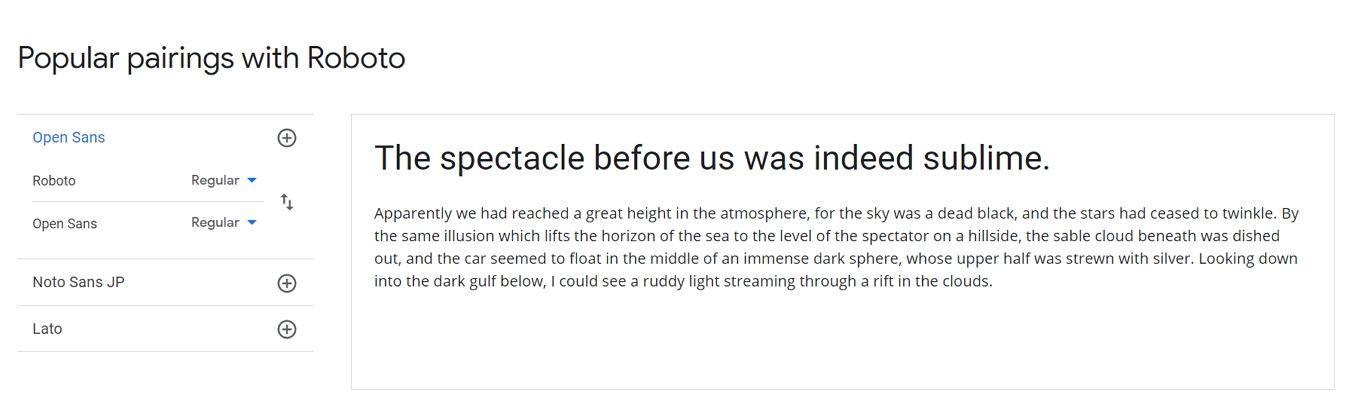Expand the Noto Sans JP pairing
Image resolution: width=1364 pixels, height=413 pixels.
tap(79, 283)
